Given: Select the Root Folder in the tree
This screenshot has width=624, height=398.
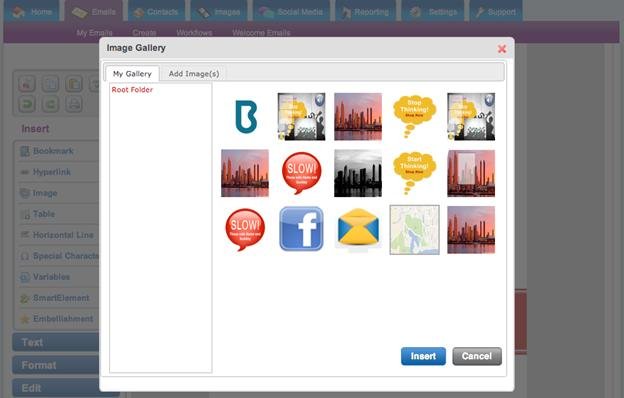Looking at the screenshot, I should tap(132, 90).
